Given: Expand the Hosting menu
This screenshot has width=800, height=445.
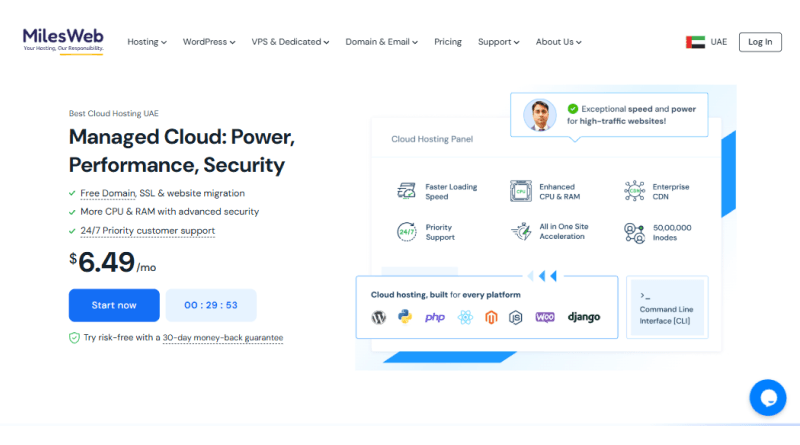Looking at the screenshot, I should tap(147, 42).
